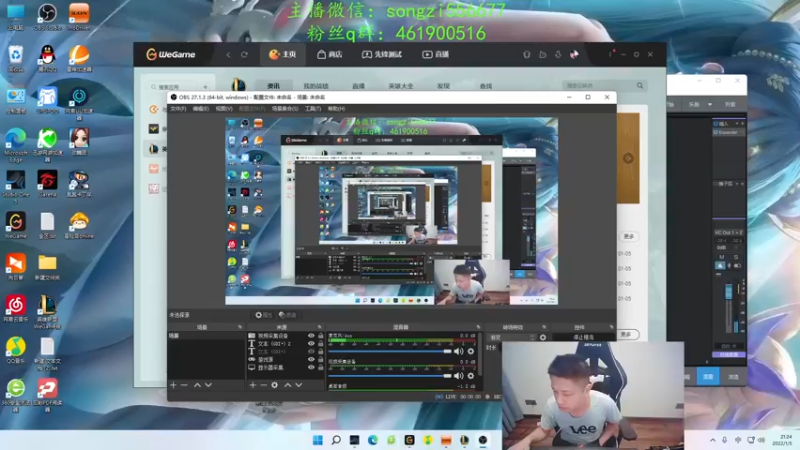Open the WeGame user avatar in title bar
Viewport: 800px width, 450px height.
click(x=574, y=55)
